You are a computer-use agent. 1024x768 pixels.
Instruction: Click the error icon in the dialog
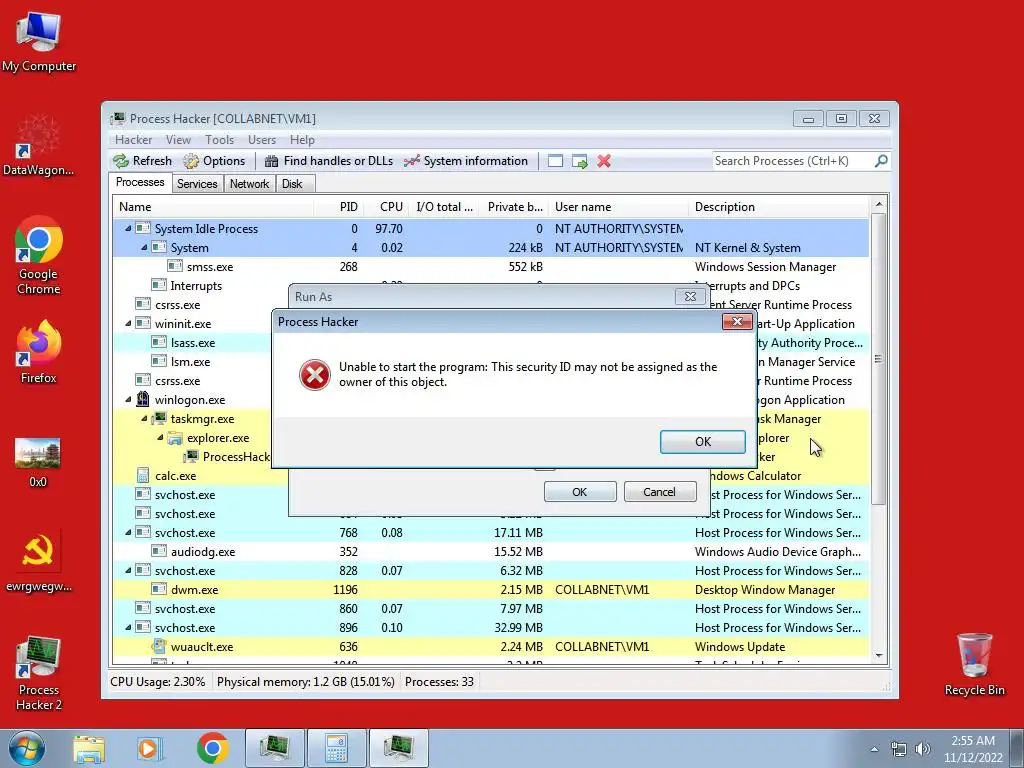[315, 375]
